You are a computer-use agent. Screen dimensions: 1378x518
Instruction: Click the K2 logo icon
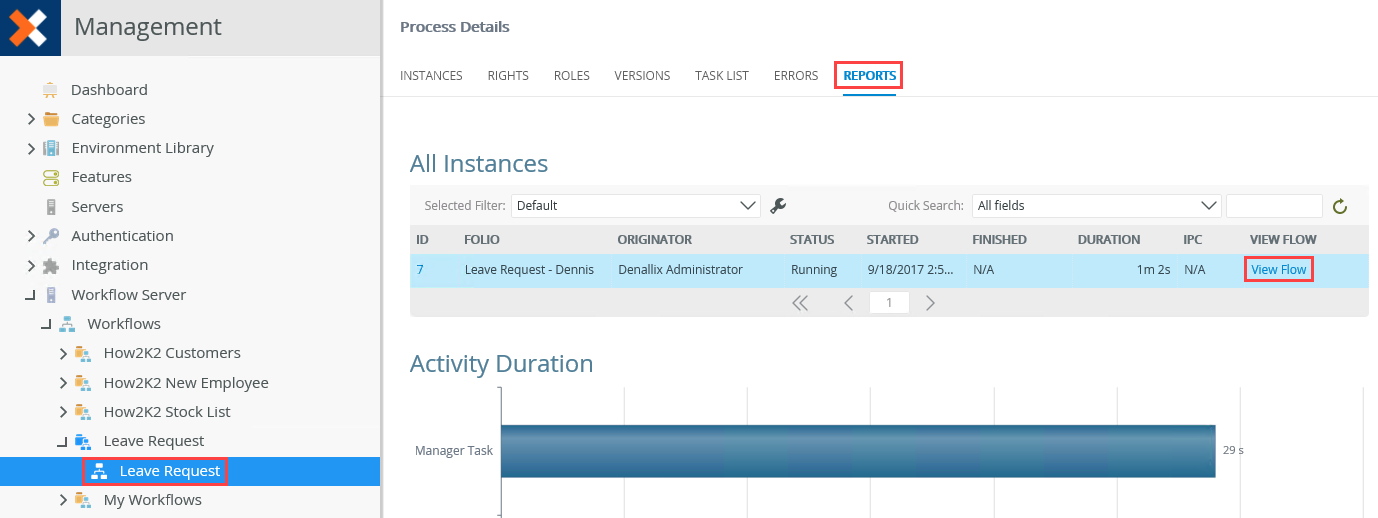(x=29, y=27)
